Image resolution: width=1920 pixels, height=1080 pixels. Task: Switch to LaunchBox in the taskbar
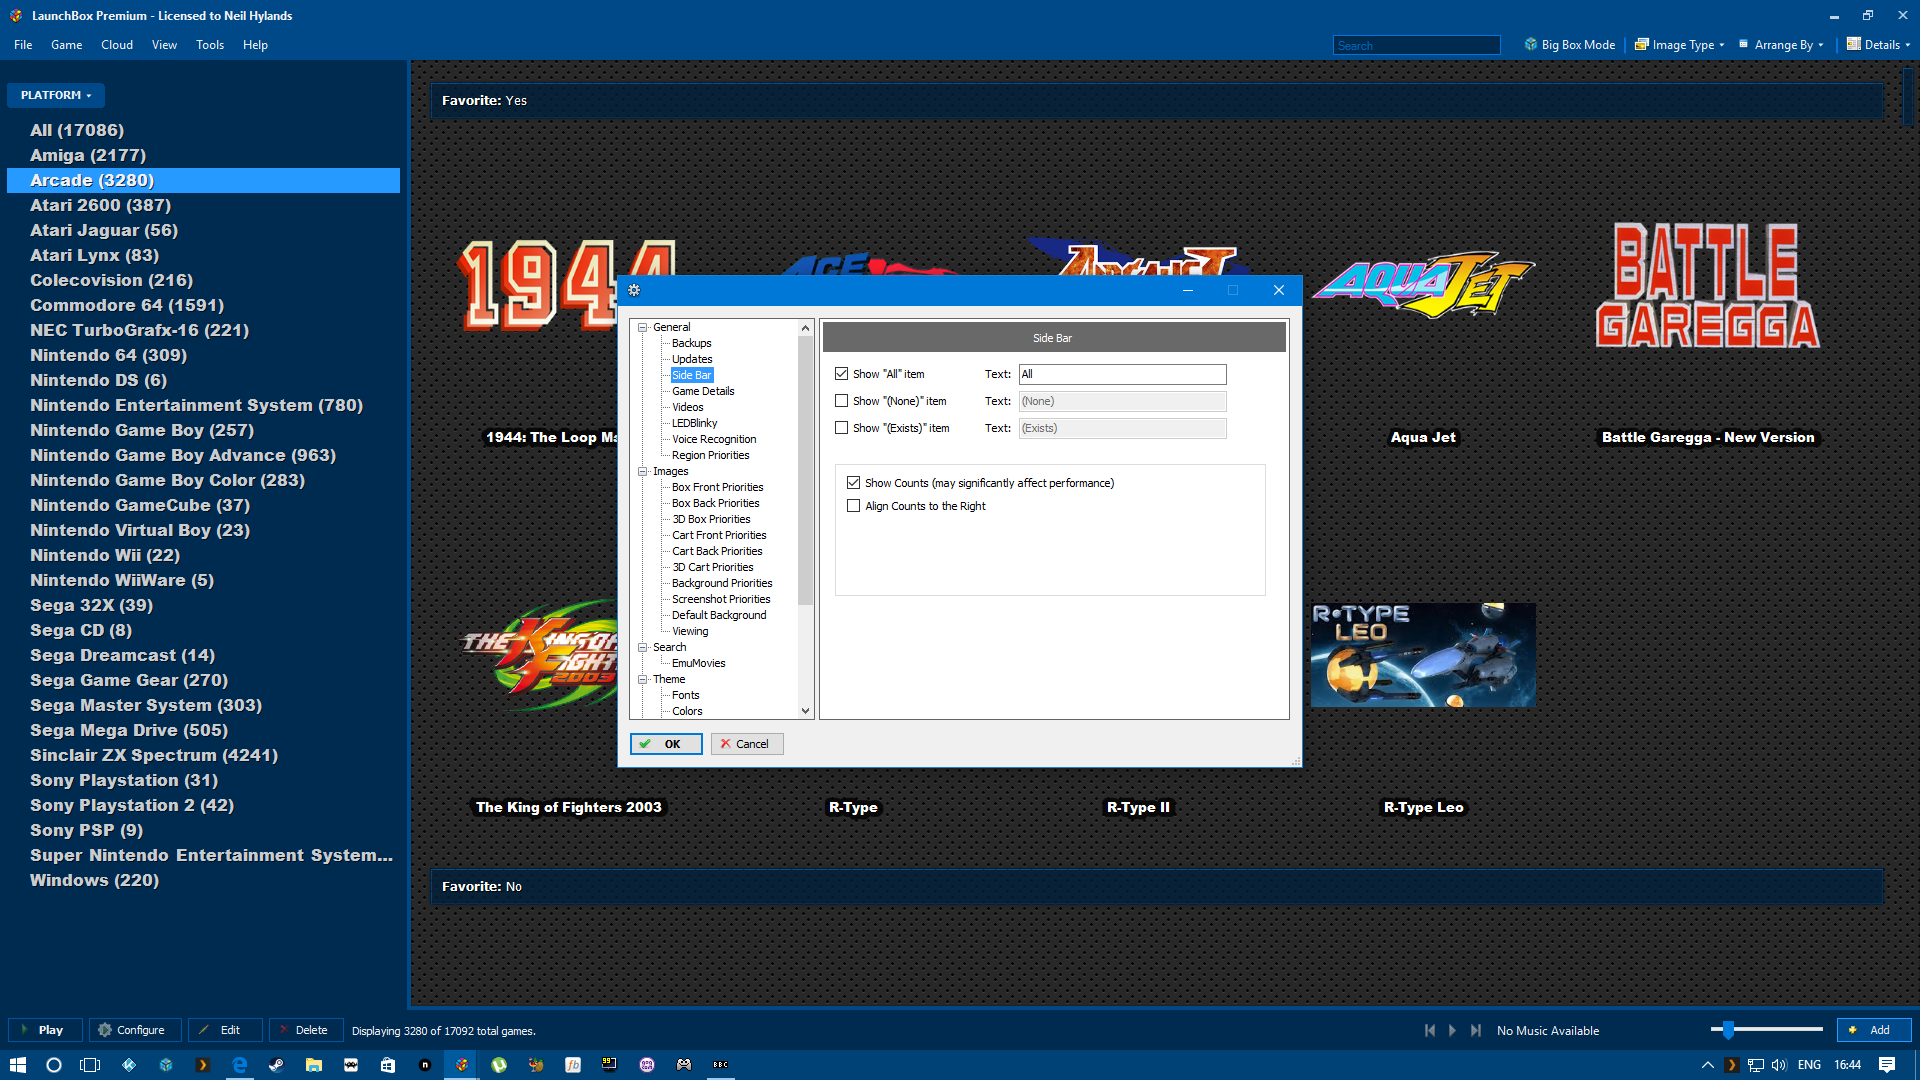tap(462, 1065)
